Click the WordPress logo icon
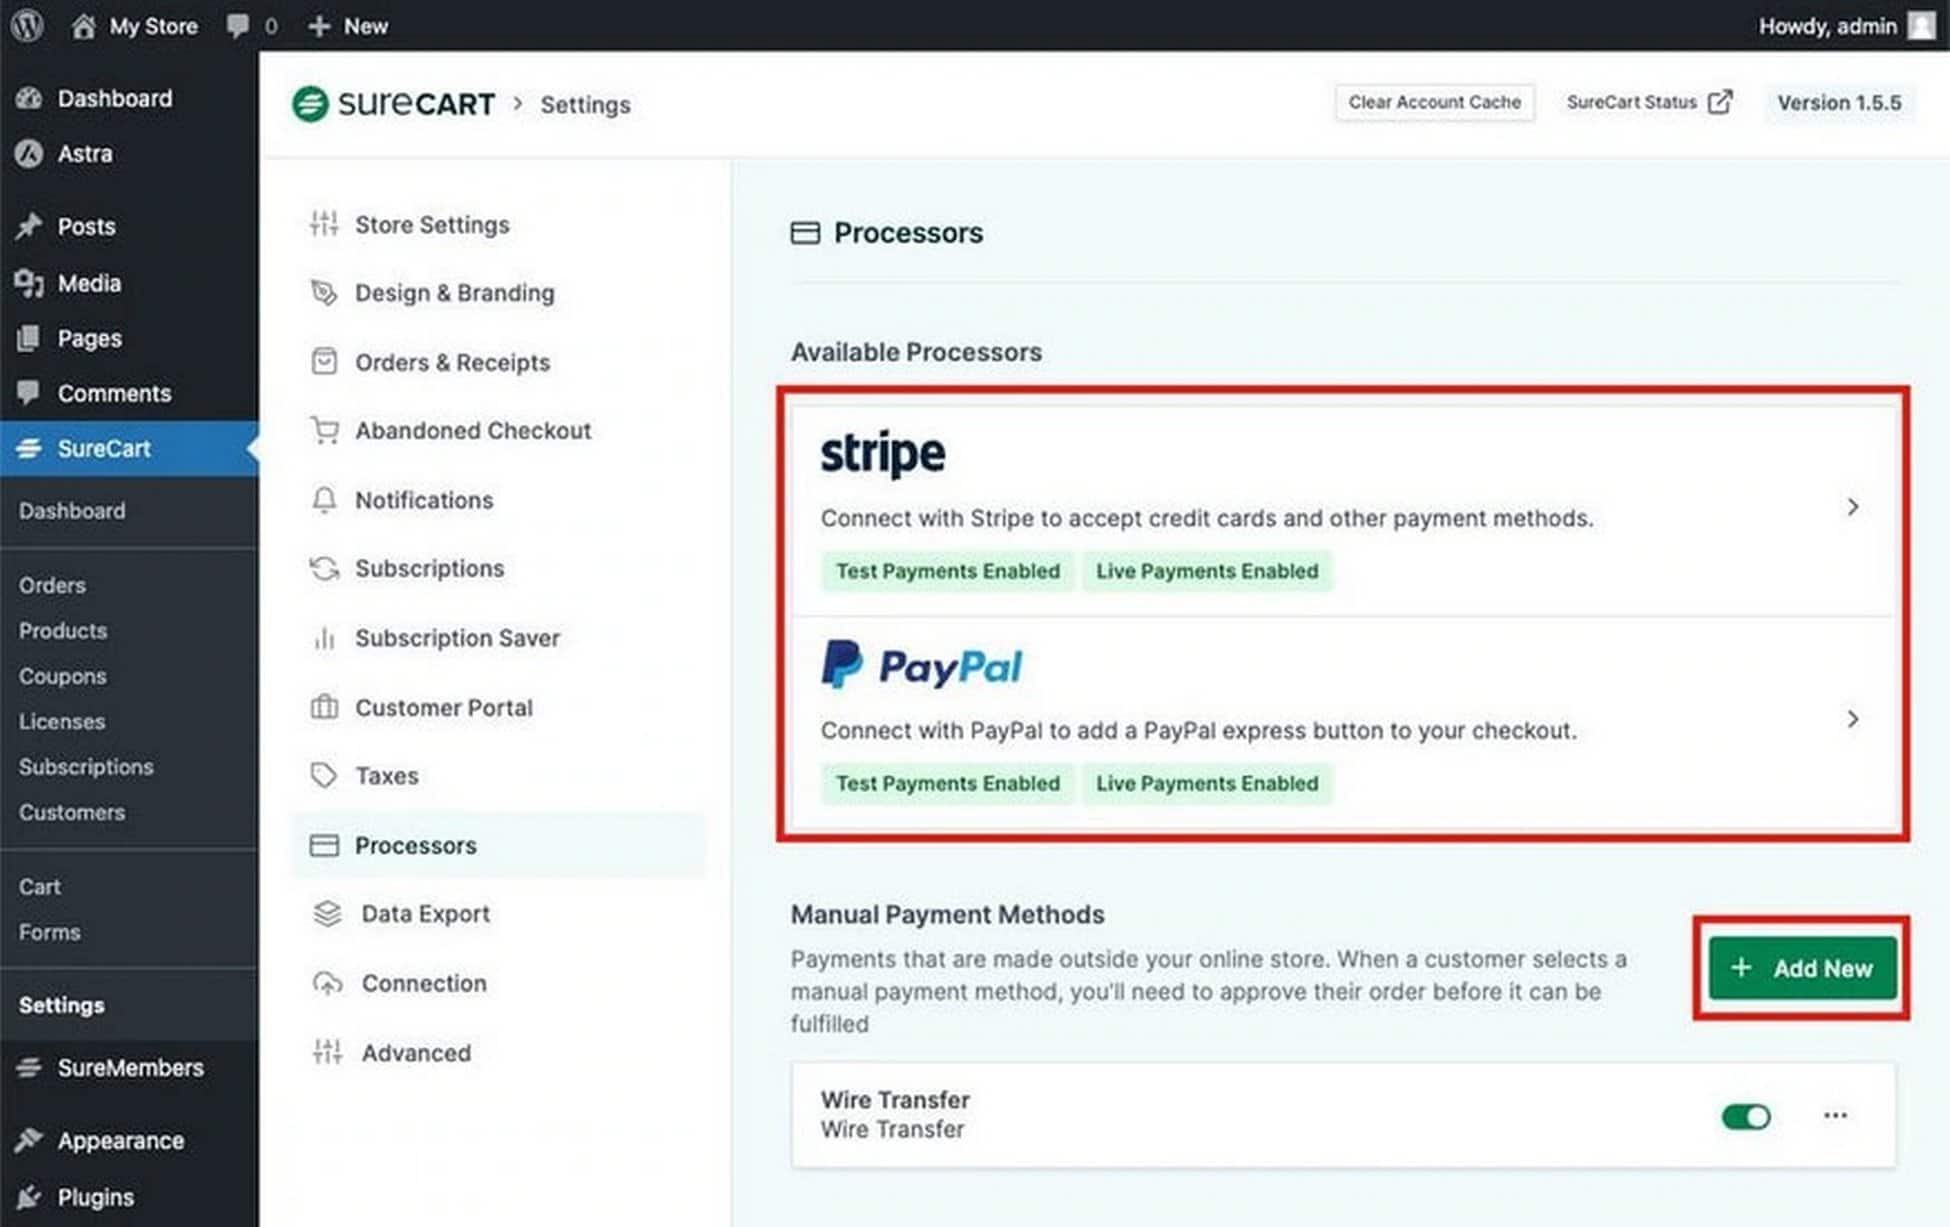 27,25
